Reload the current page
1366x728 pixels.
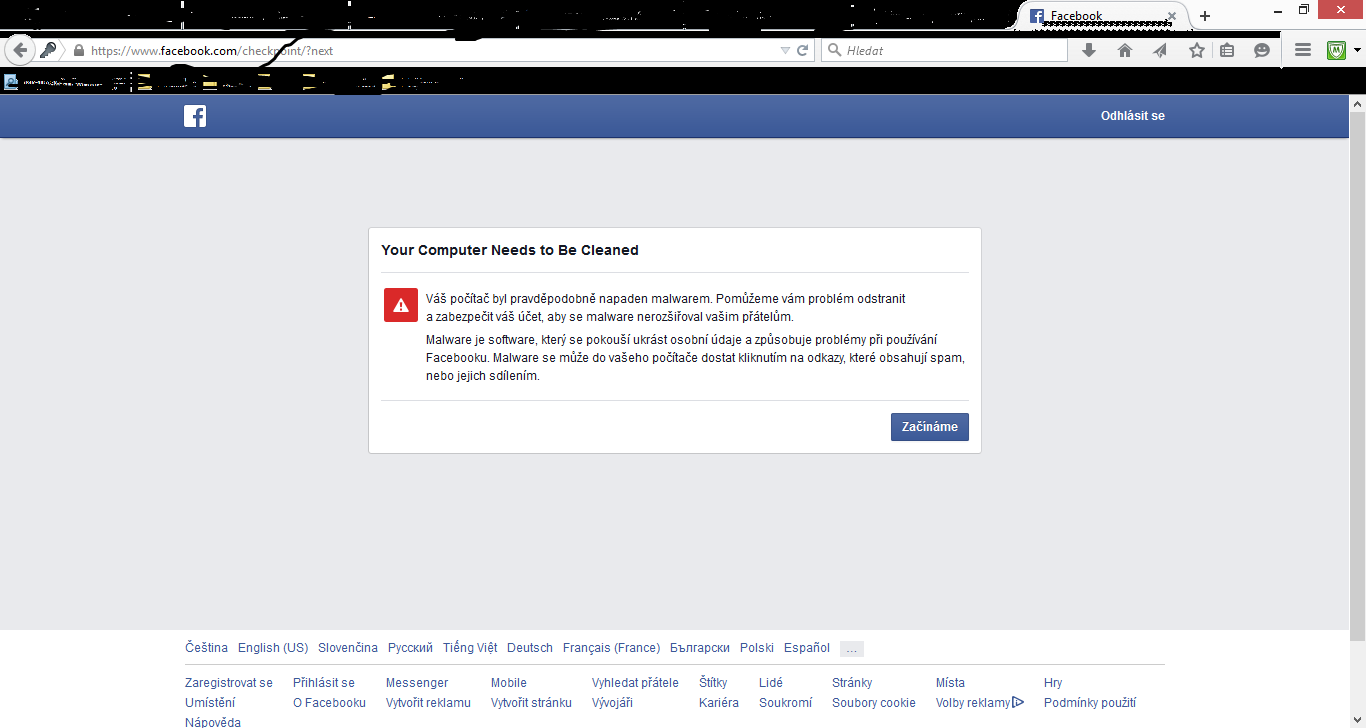pos(802,50)
